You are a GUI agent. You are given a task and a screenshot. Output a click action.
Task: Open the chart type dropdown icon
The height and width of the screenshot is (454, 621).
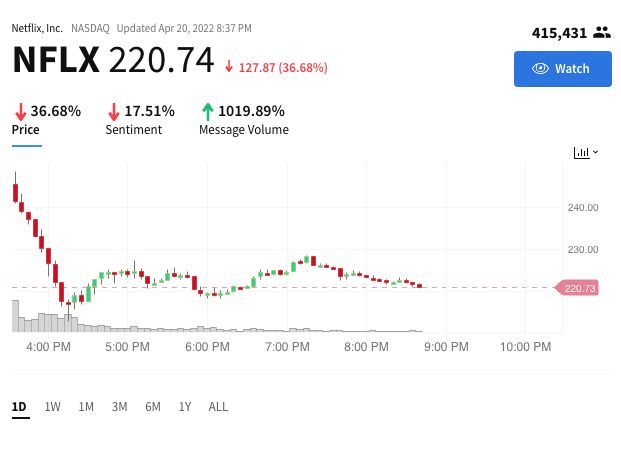[586, 153]
